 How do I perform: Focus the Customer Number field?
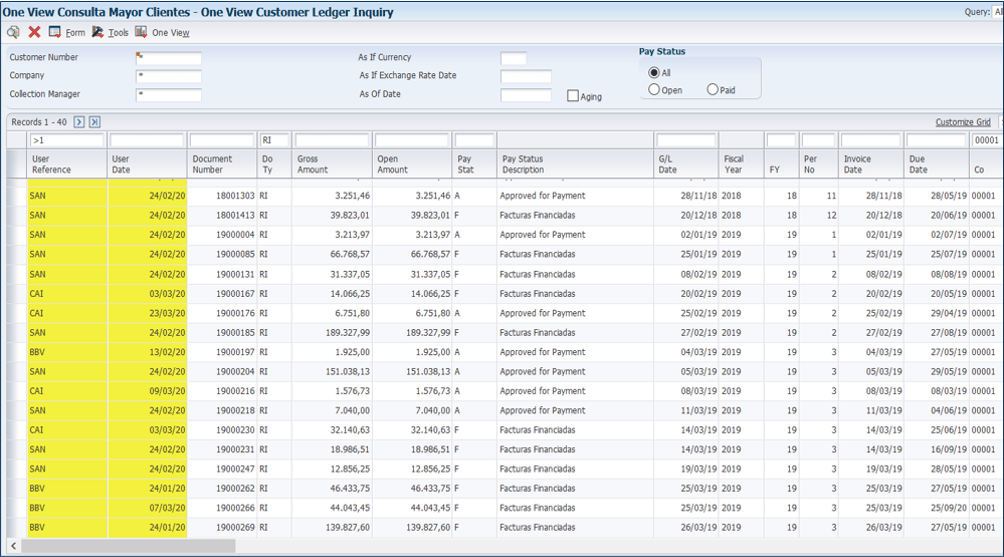tap(168, 58)
